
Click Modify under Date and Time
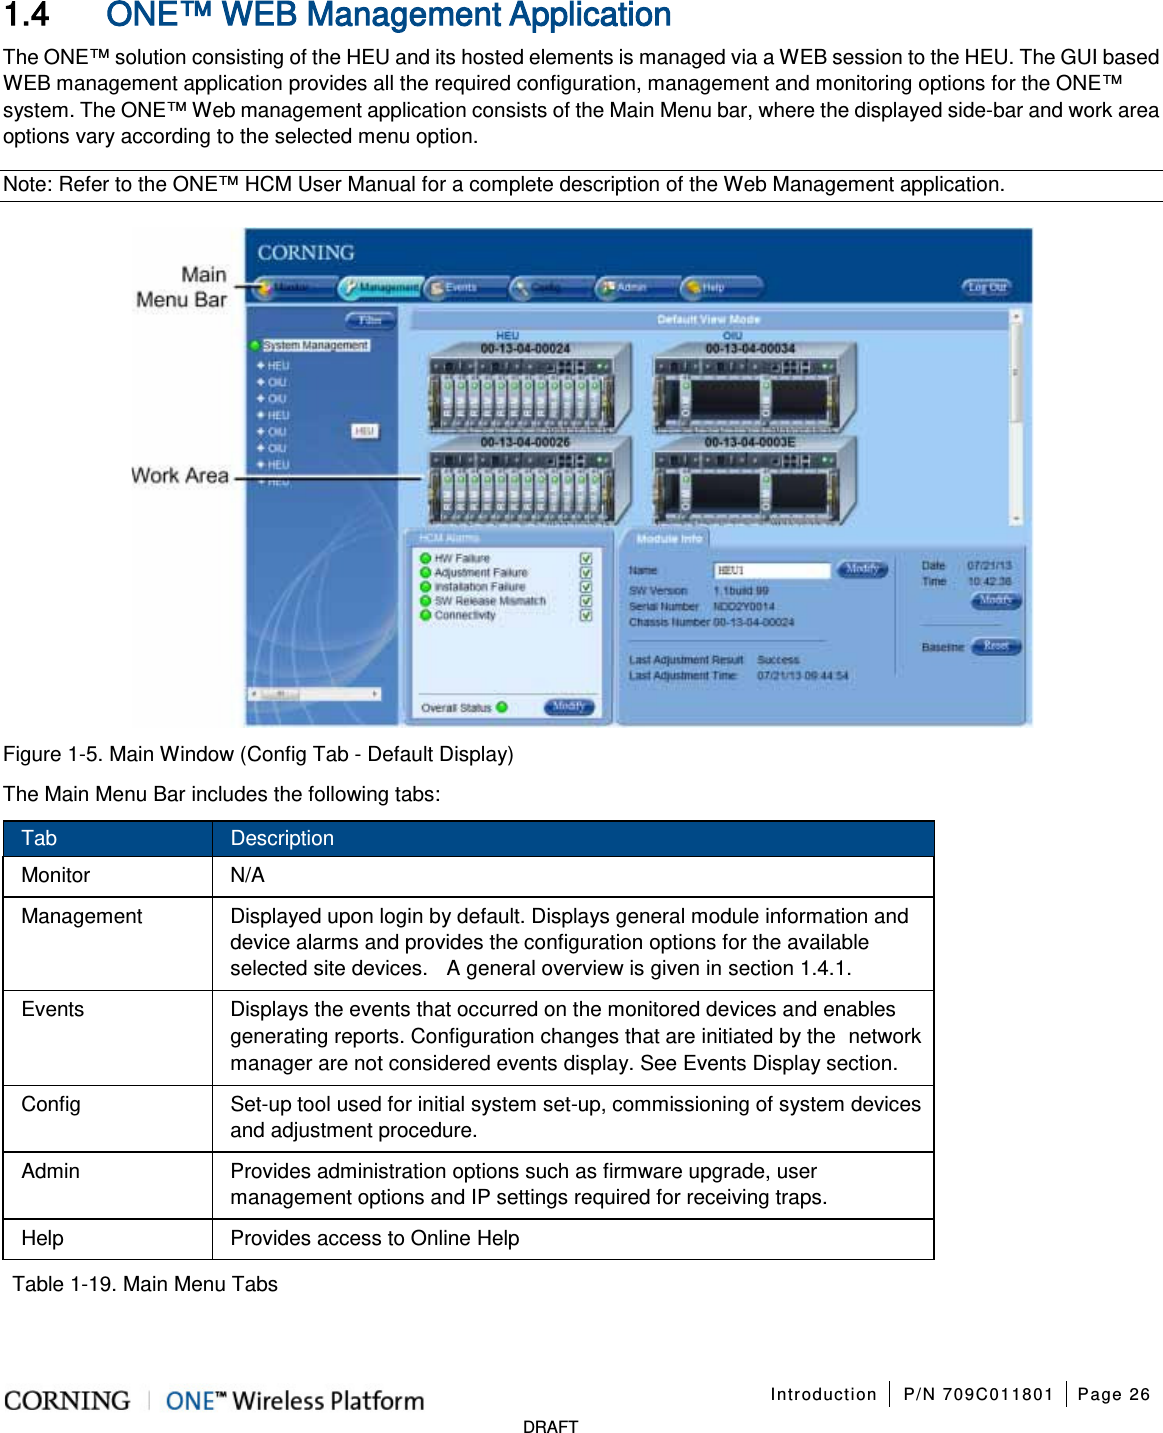pos(996,601)
